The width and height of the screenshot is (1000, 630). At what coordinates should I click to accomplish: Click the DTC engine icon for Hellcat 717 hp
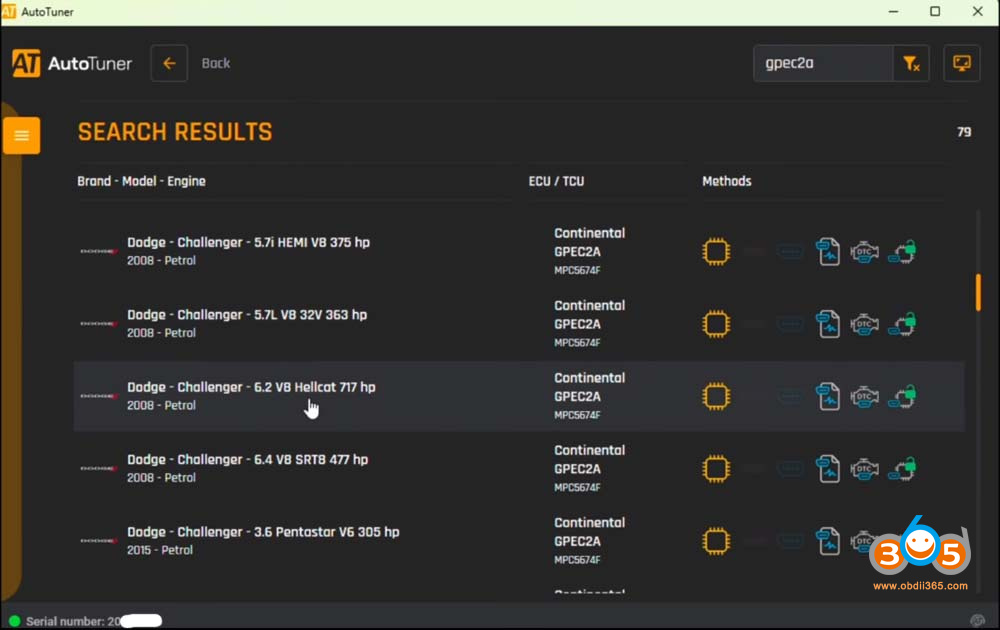[864, 396]
